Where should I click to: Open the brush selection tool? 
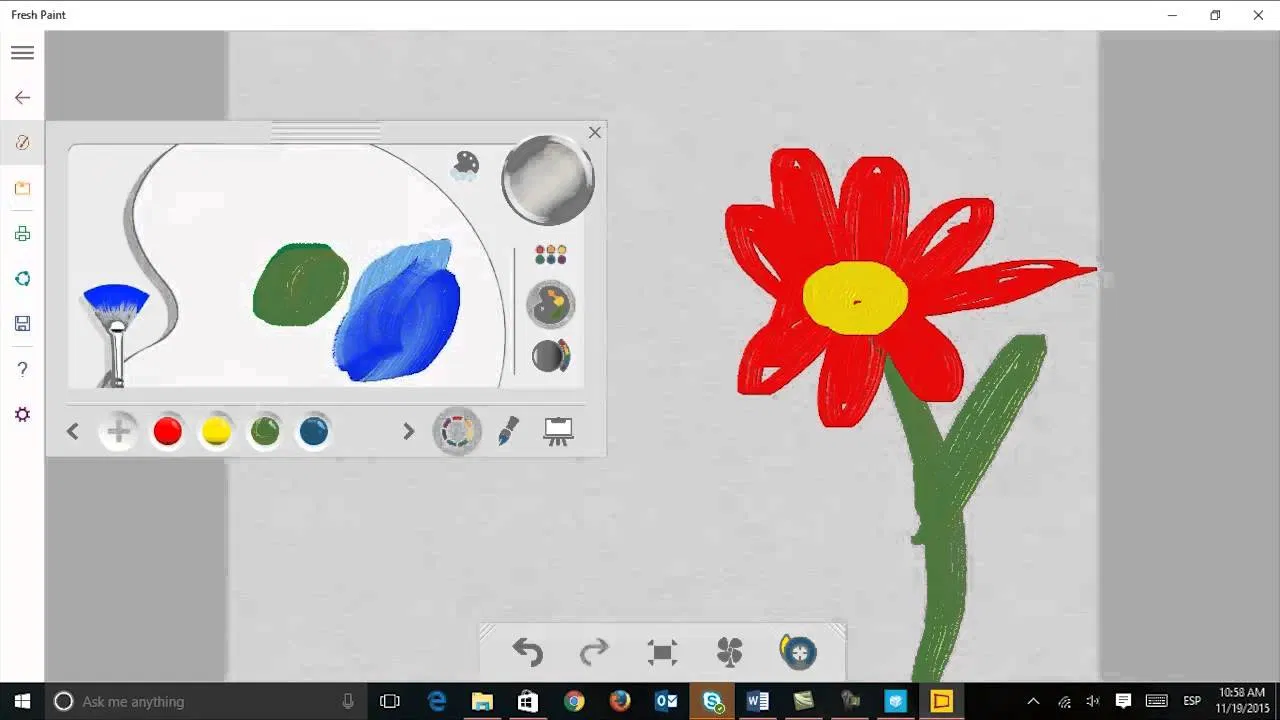508,431
